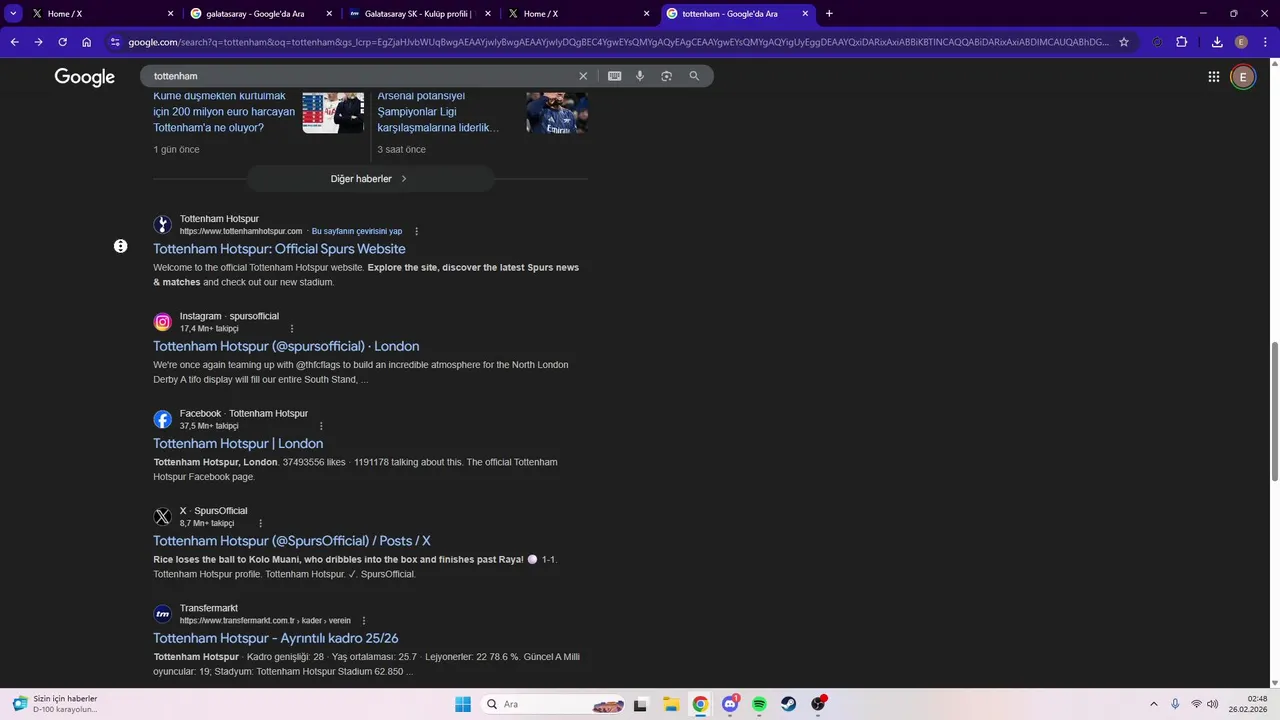Reload the current page
The height and width of the screenshot is (720, 1280).
pyautogui.click(x=62, y=42)
